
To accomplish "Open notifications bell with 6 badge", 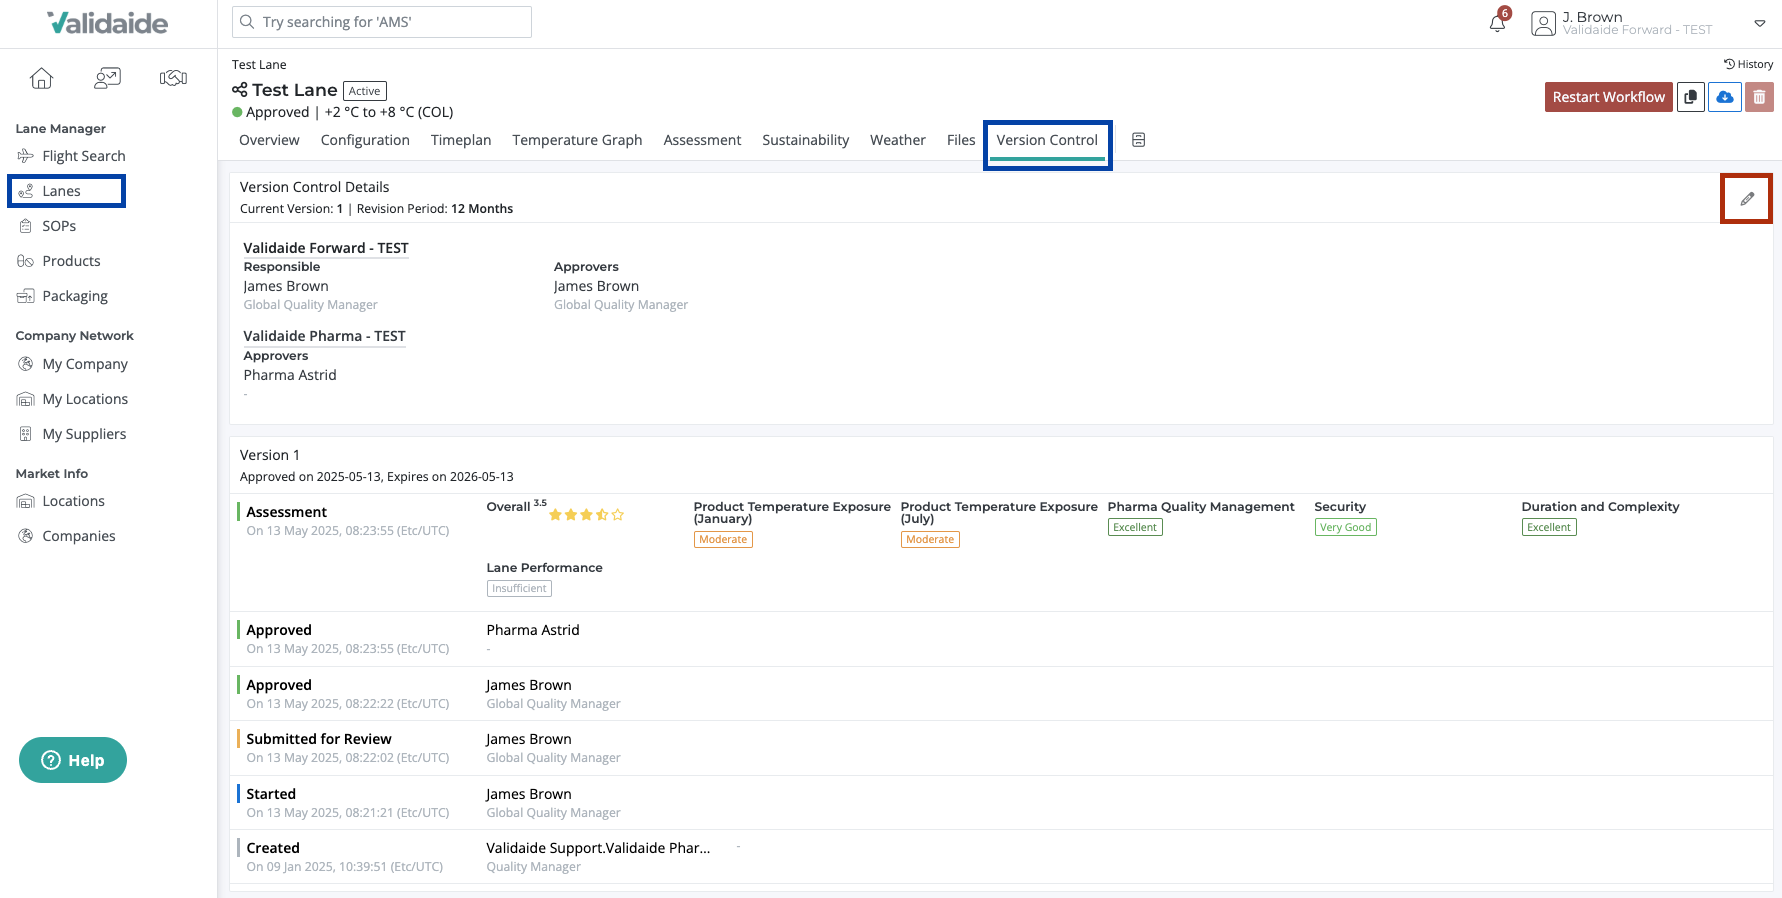I will click(x=1498, y=22).
